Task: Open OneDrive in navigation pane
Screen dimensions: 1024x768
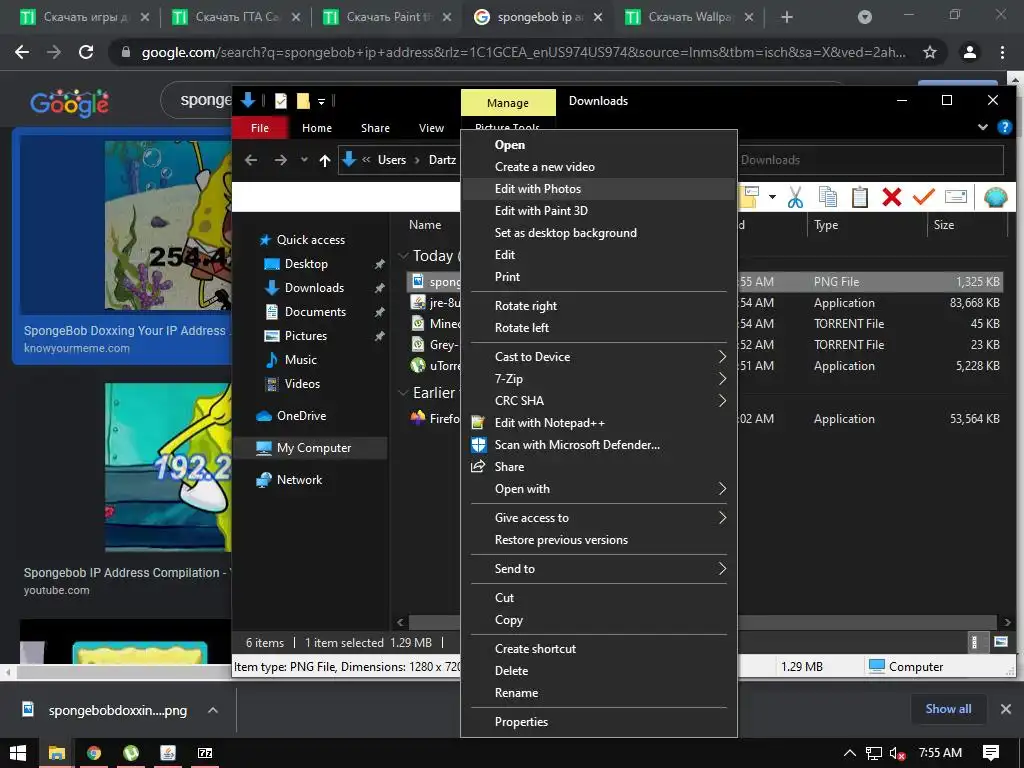Action: click(x=301, y=416)
